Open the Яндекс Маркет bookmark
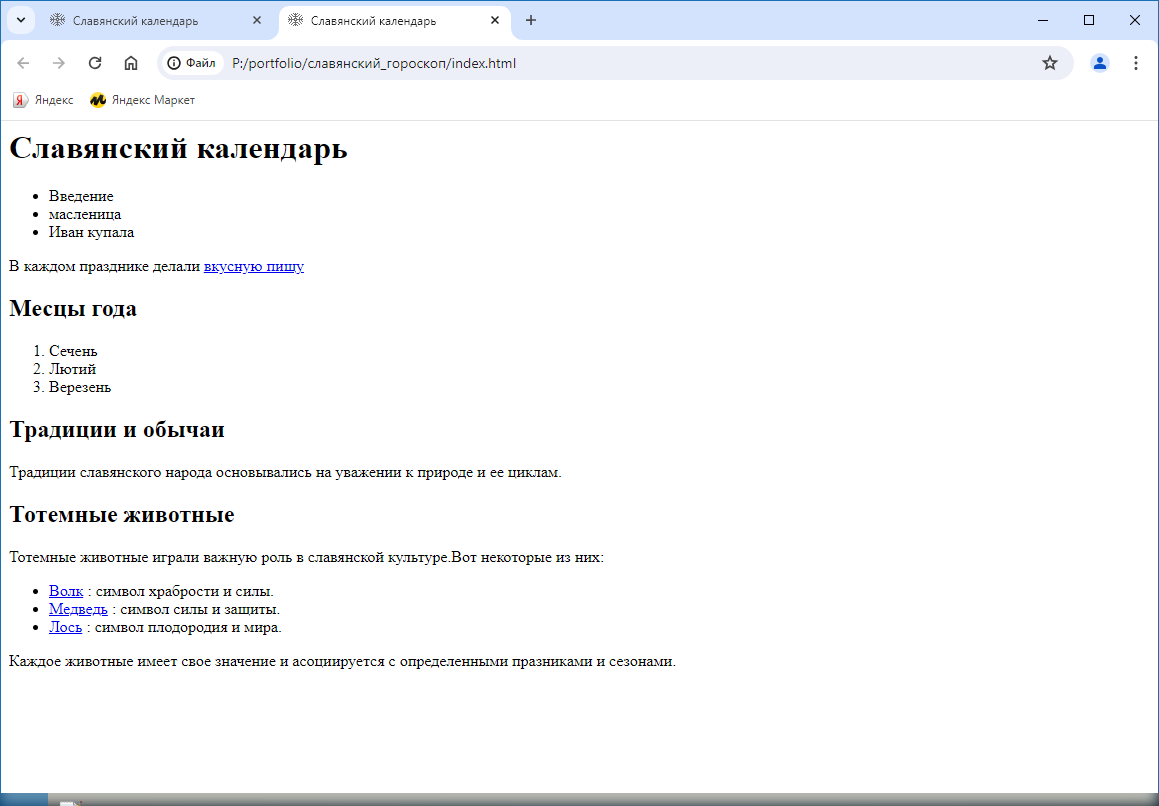The image size is (1159, 806). pos(142,100)
